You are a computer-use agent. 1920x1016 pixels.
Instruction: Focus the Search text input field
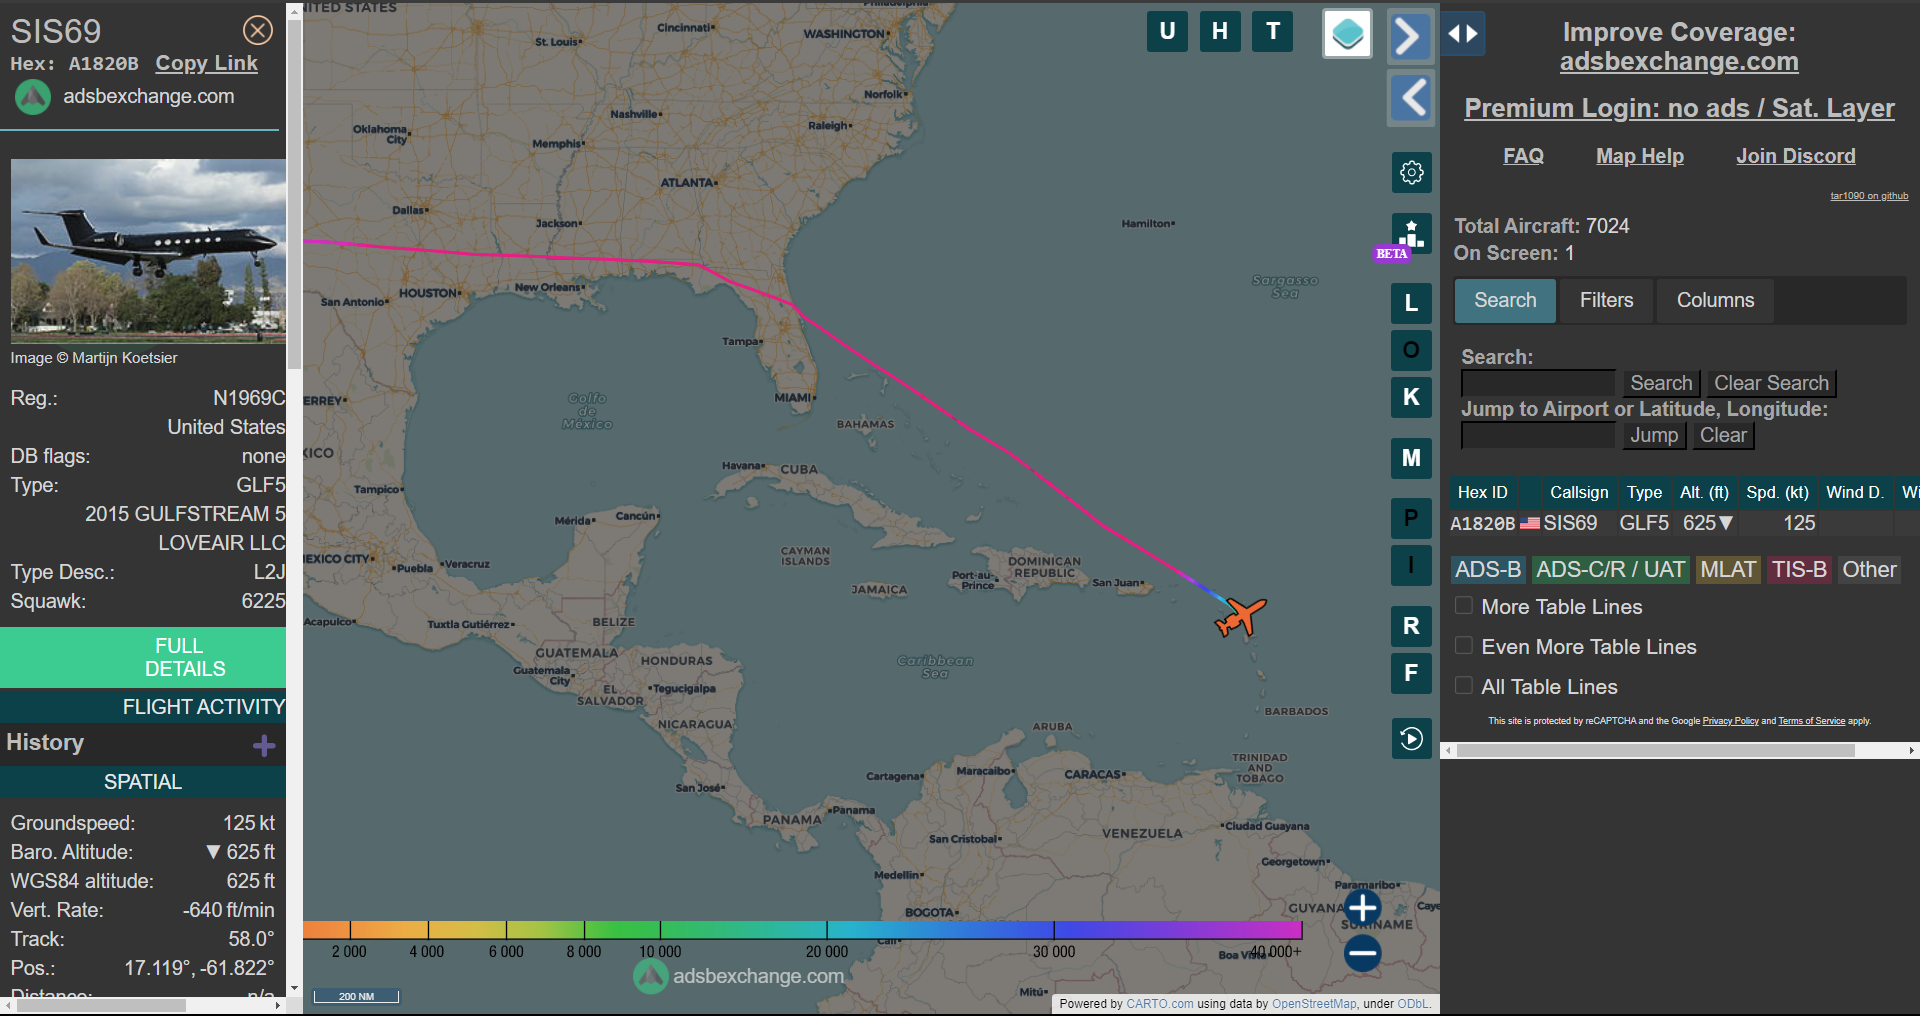[x=1538, y=383]
